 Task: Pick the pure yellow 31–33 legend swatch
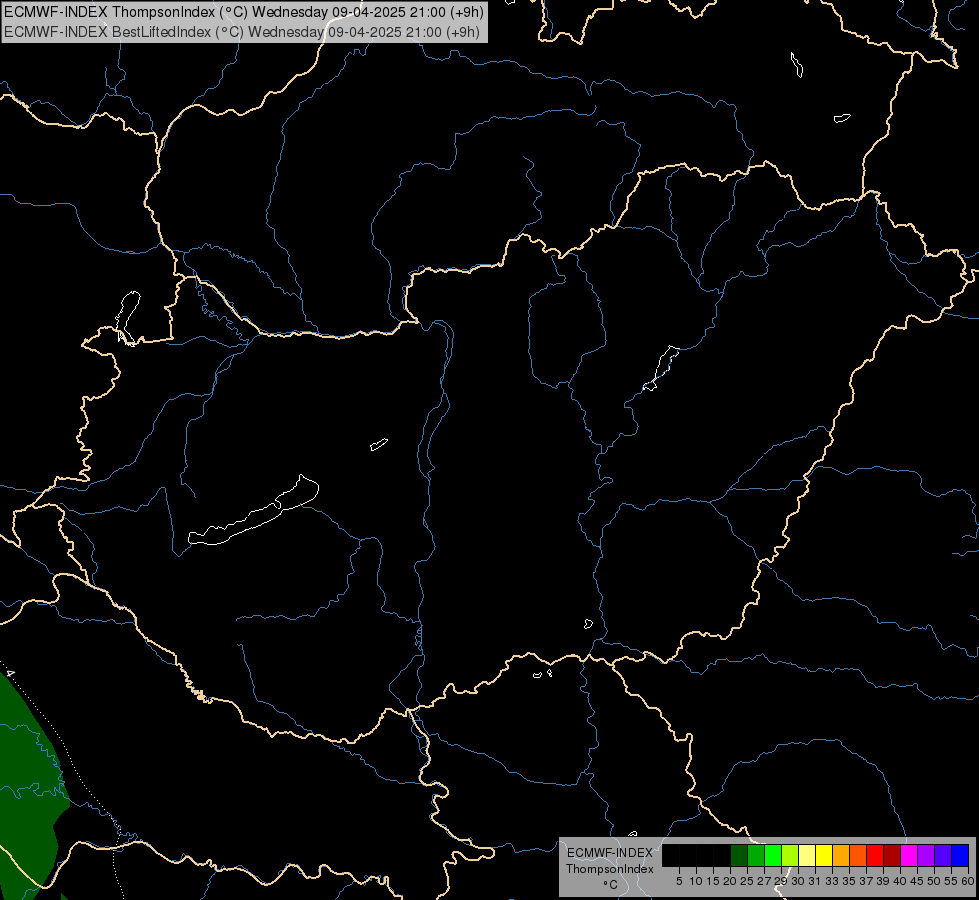824,855
